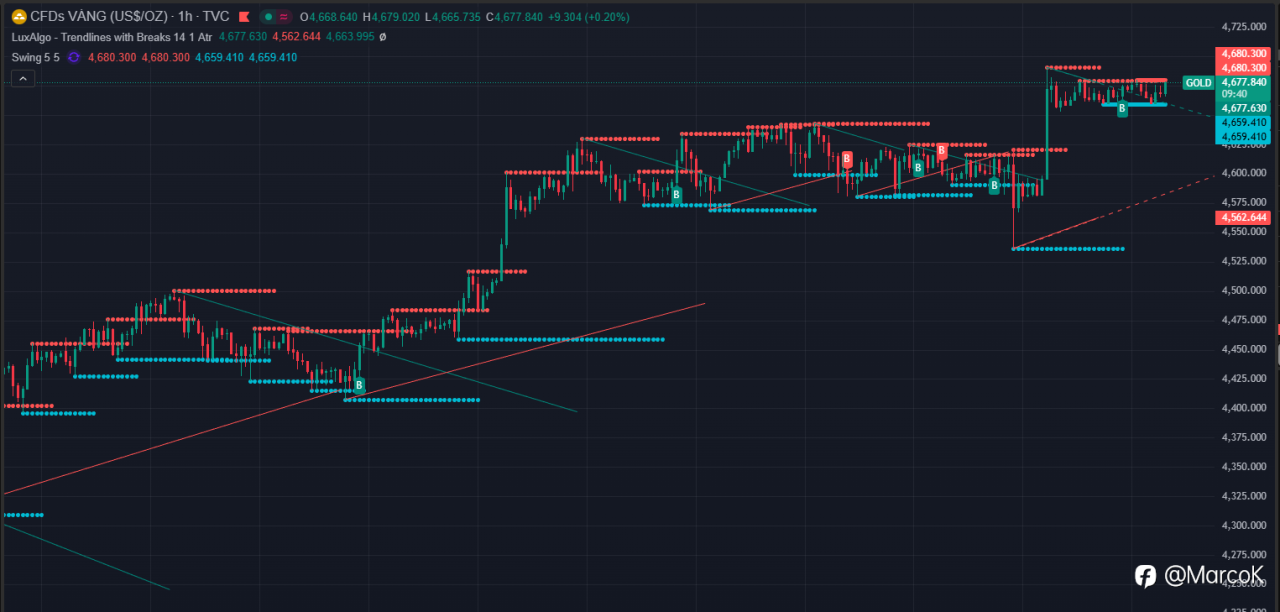Click the red LuxAlgo legend value 4,562.644

click(x=296, y=37)
